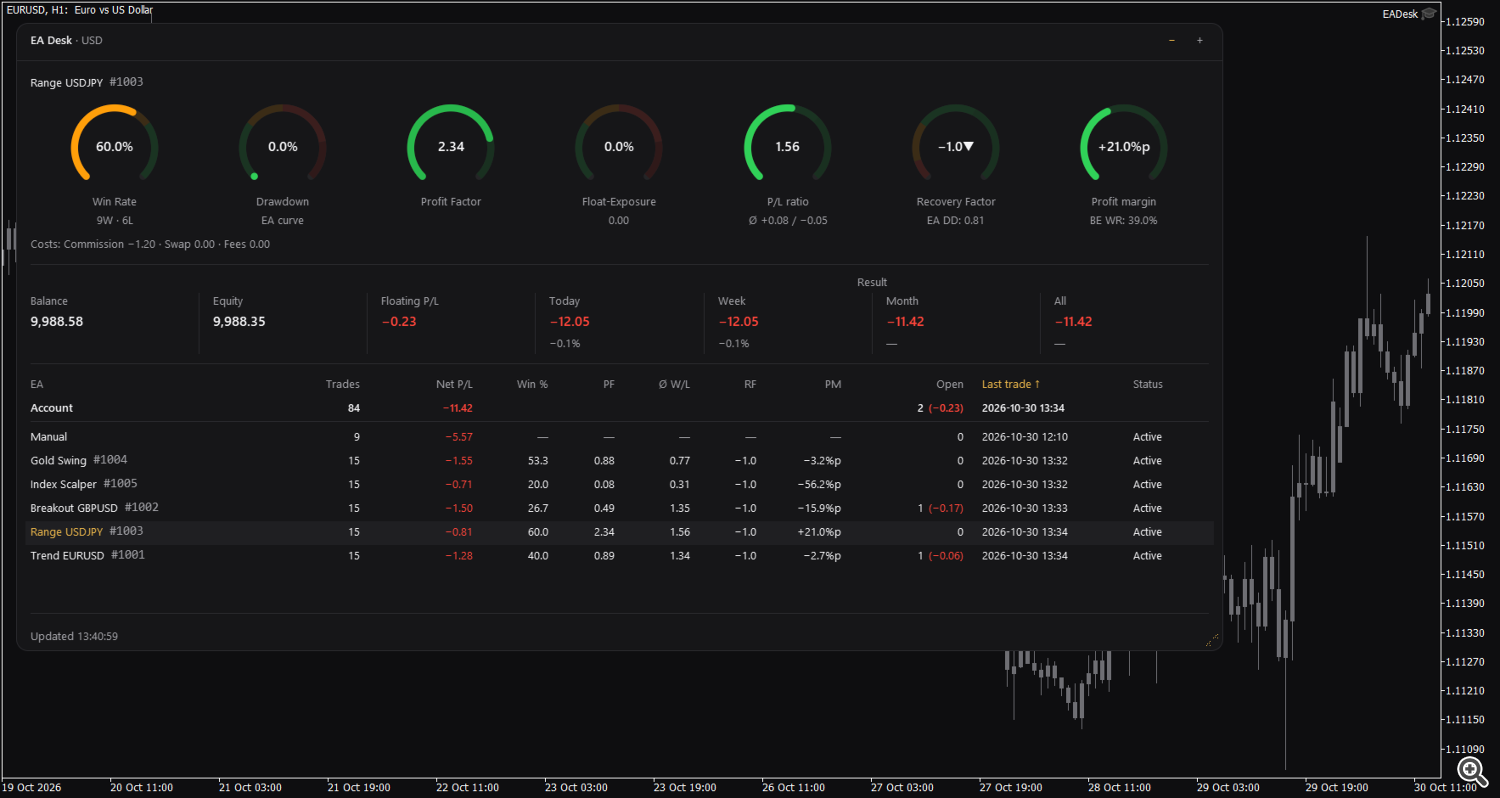Click the Costs commission line

(150, 244)
